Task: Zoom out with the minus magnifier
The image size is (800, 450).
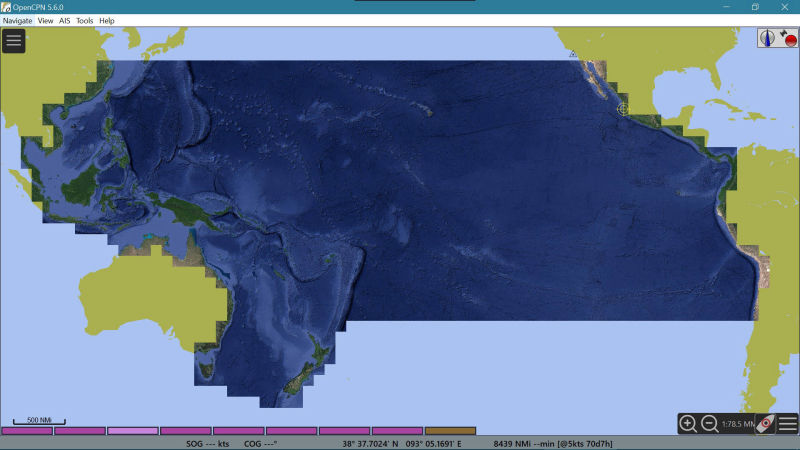Action: coord(709,423)
